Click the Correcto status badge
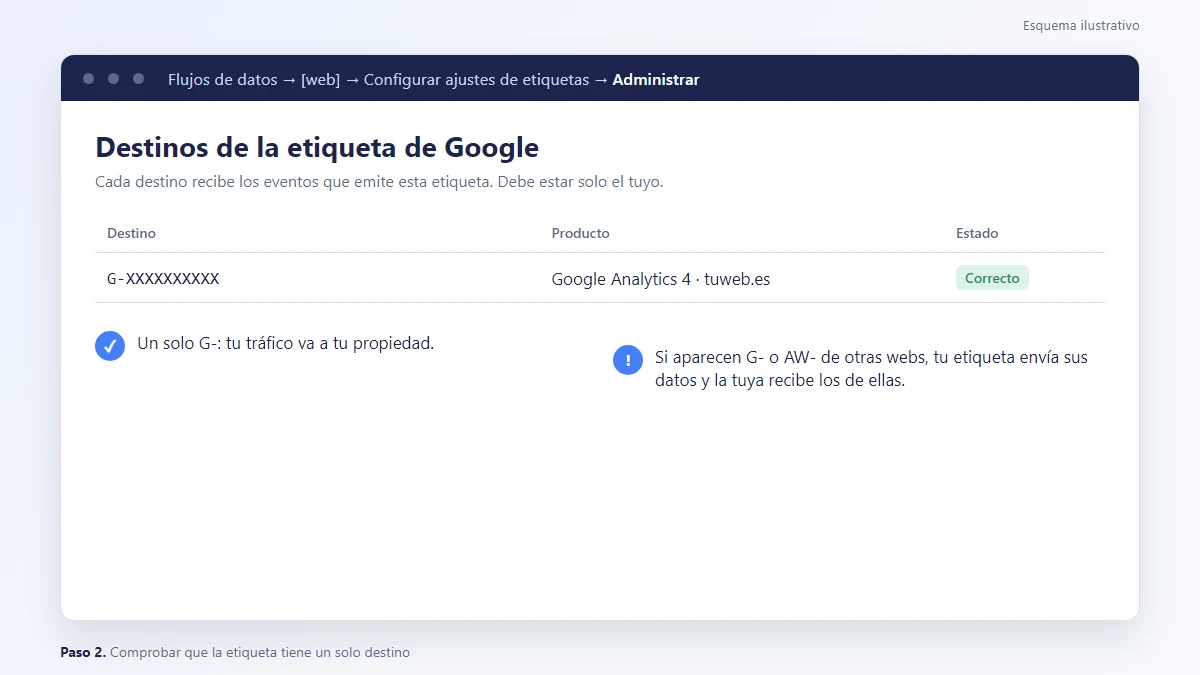Image resolution: width=1200 pixels, height=675 pixels. point(992,278)
